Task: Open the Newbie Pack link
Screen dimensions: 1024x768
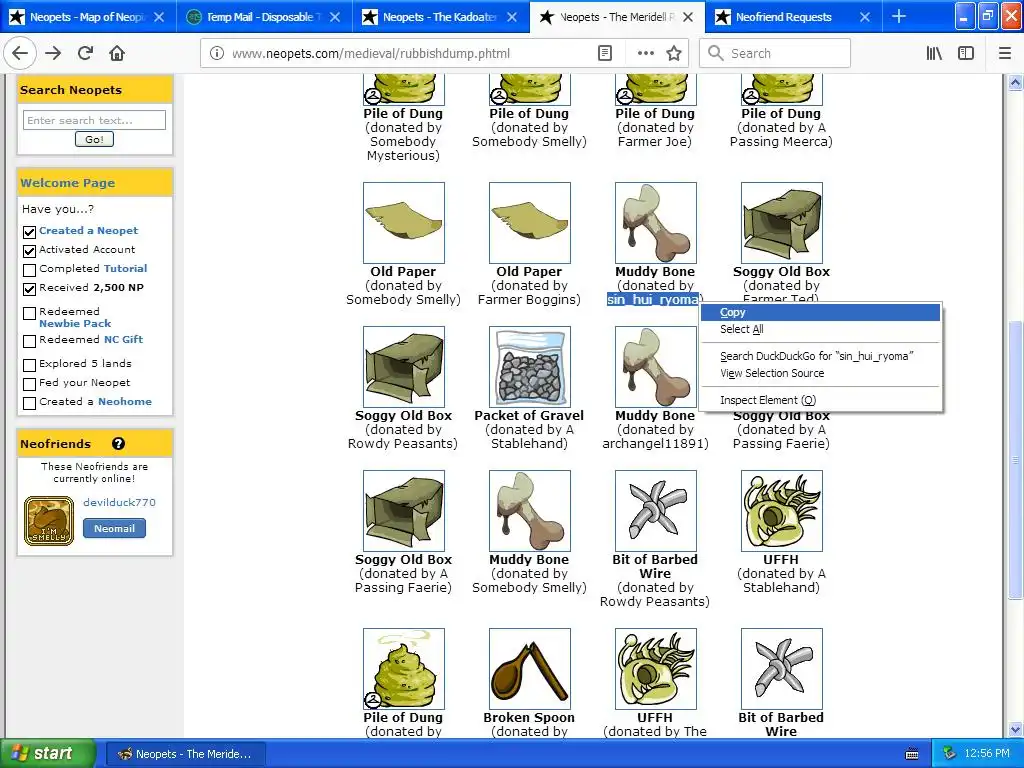Action: point(75,323)
